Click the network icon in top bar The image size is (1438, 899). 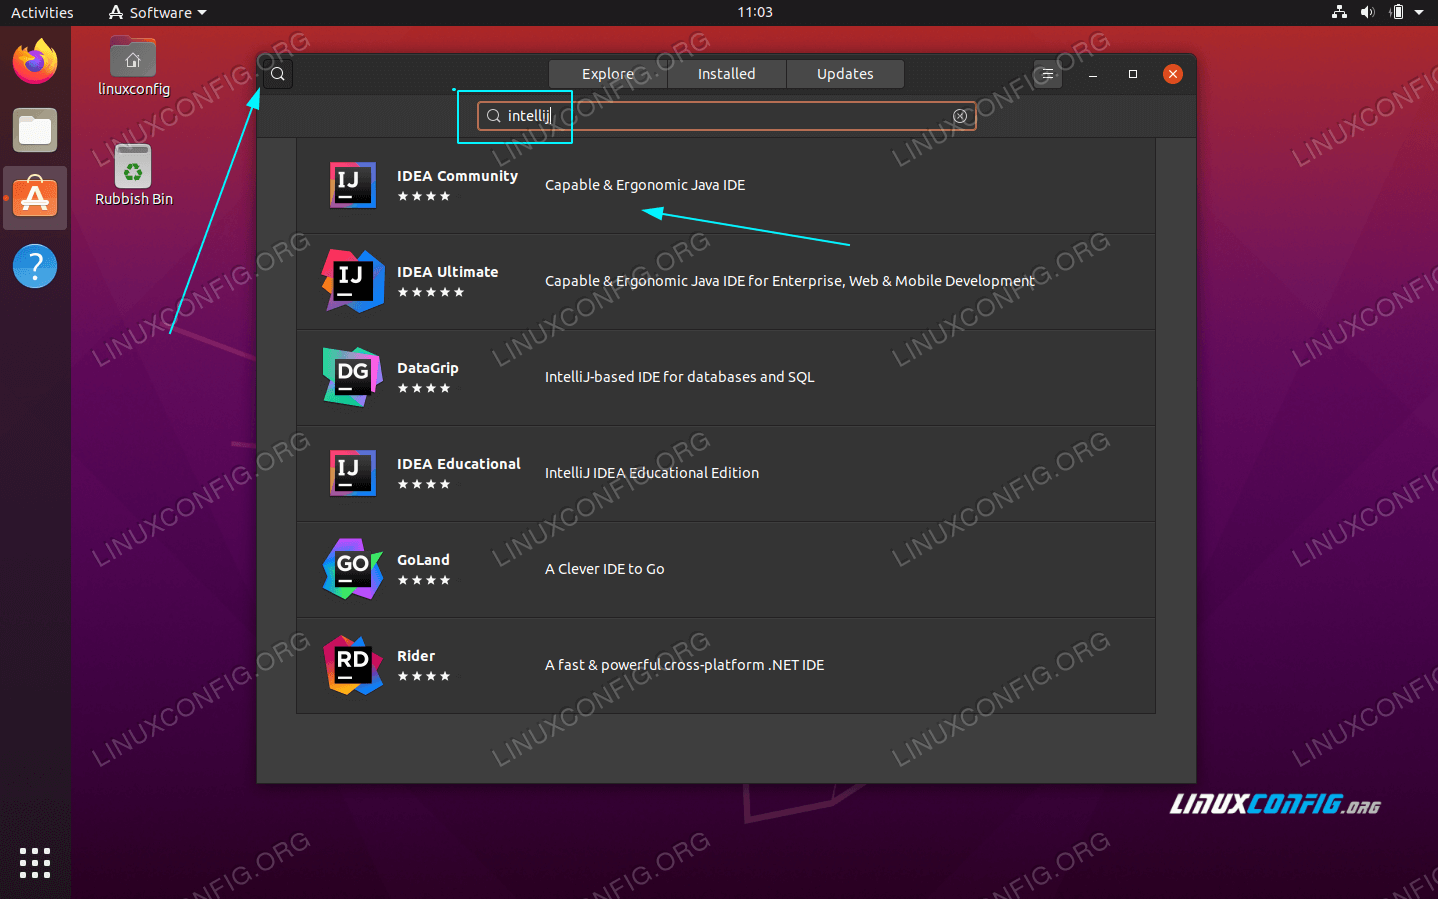click(x=1340, y=12)
